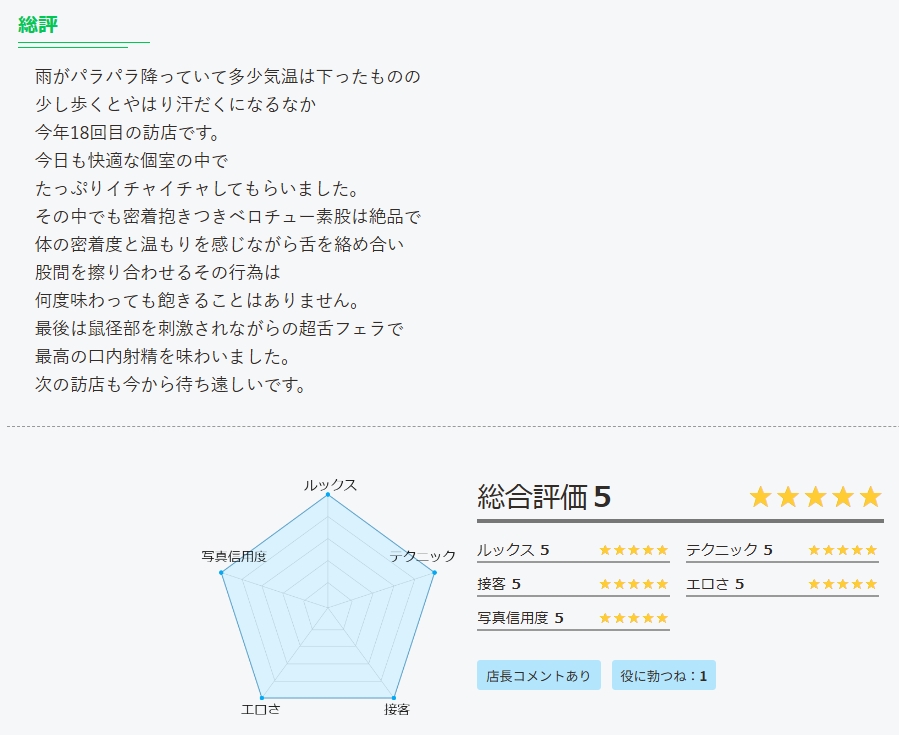The width and height of the screenshot is (899, 735).
Task: Click the radar chart center point
Action: [x=328, y=607]
